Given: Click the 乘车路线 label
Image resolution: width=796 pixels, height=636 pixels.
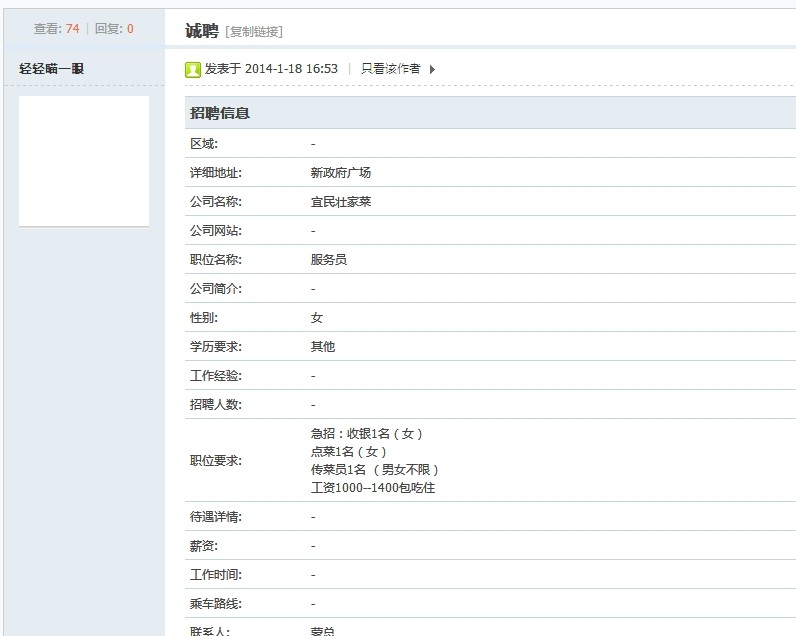Looking at the screenshot, I should tap(216, 604).
